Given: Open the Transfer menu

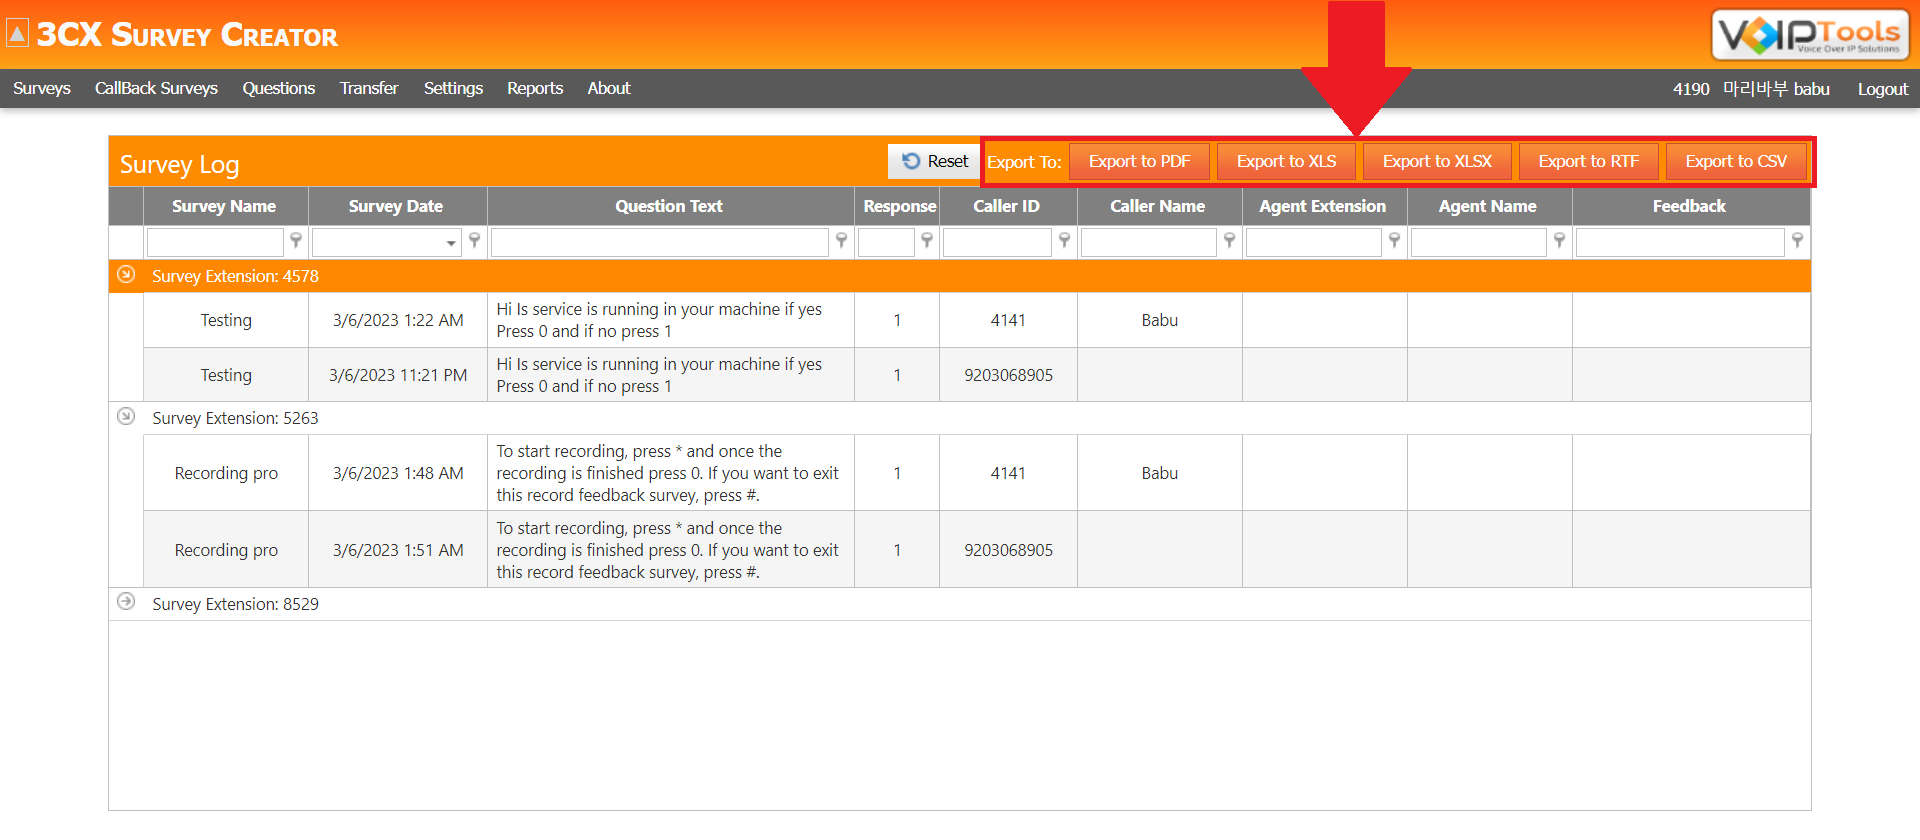Looking at the screenshot, I should [369, 88].
